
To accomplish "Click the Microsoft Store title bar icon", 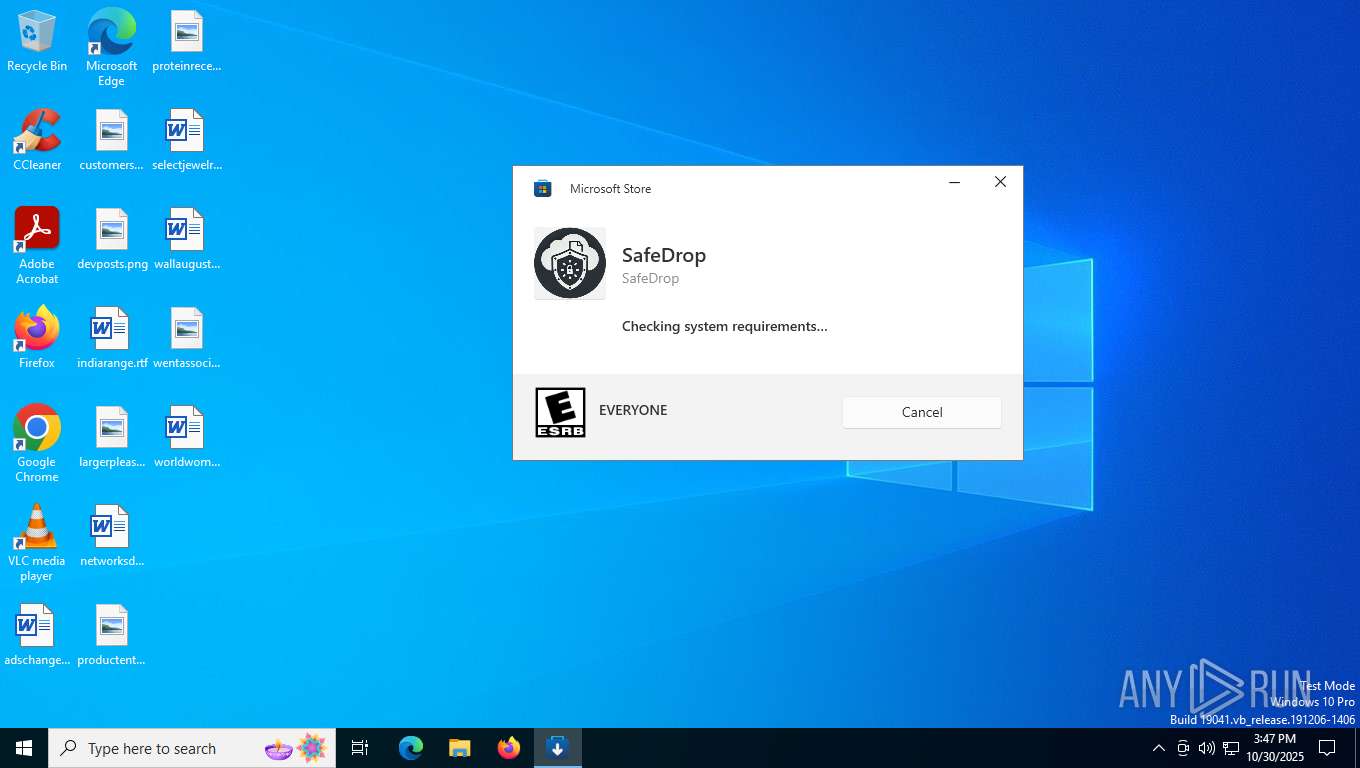I will tap(543, 188).
